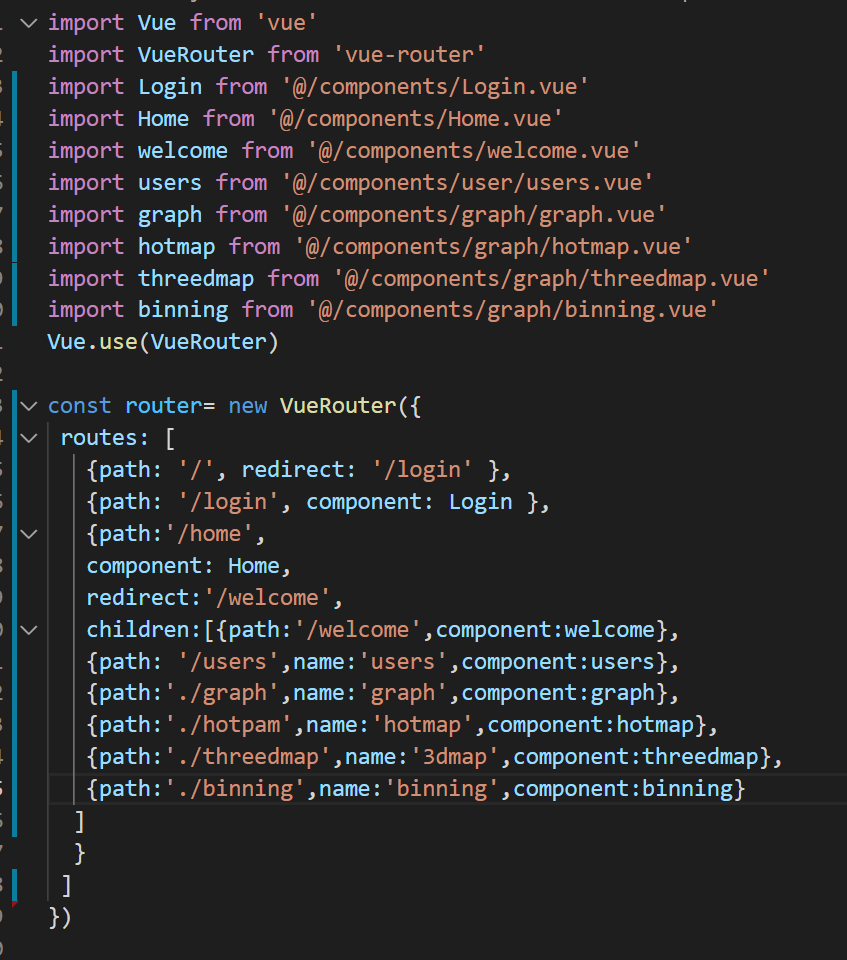847x960 pixels.
Task: Click the 'threedmap' identifier in the import line
Action: 195,279
